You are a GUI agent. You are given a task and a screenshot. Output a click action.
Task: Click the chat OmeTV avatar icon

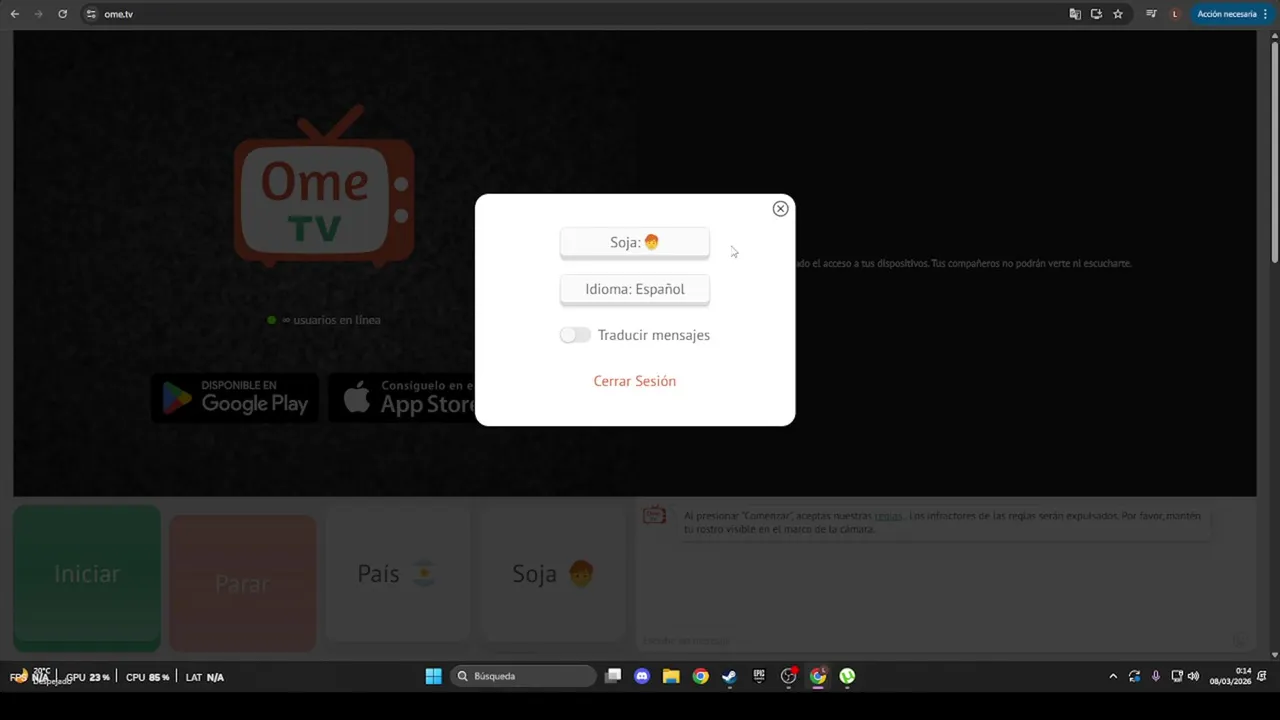coord(654,515)
